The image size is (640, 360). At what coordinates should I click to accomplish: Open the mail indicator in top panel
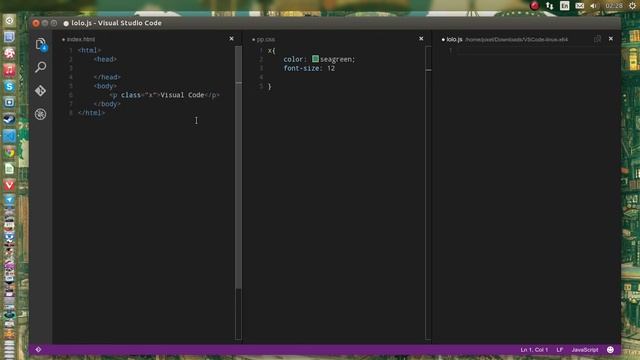pyautogui.click(x=579, y=6)
